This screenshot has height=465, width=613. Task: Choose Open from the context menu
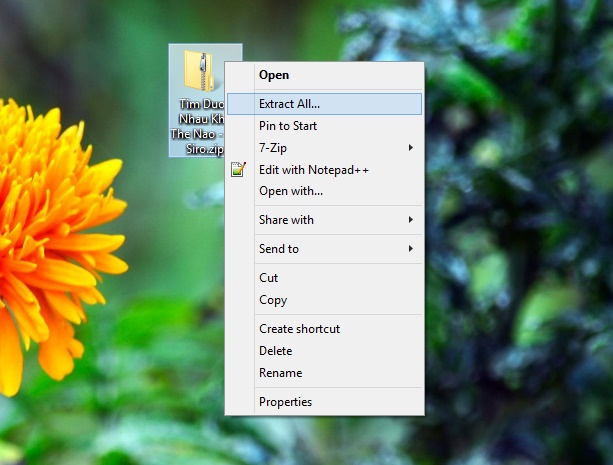click(274, 74)
